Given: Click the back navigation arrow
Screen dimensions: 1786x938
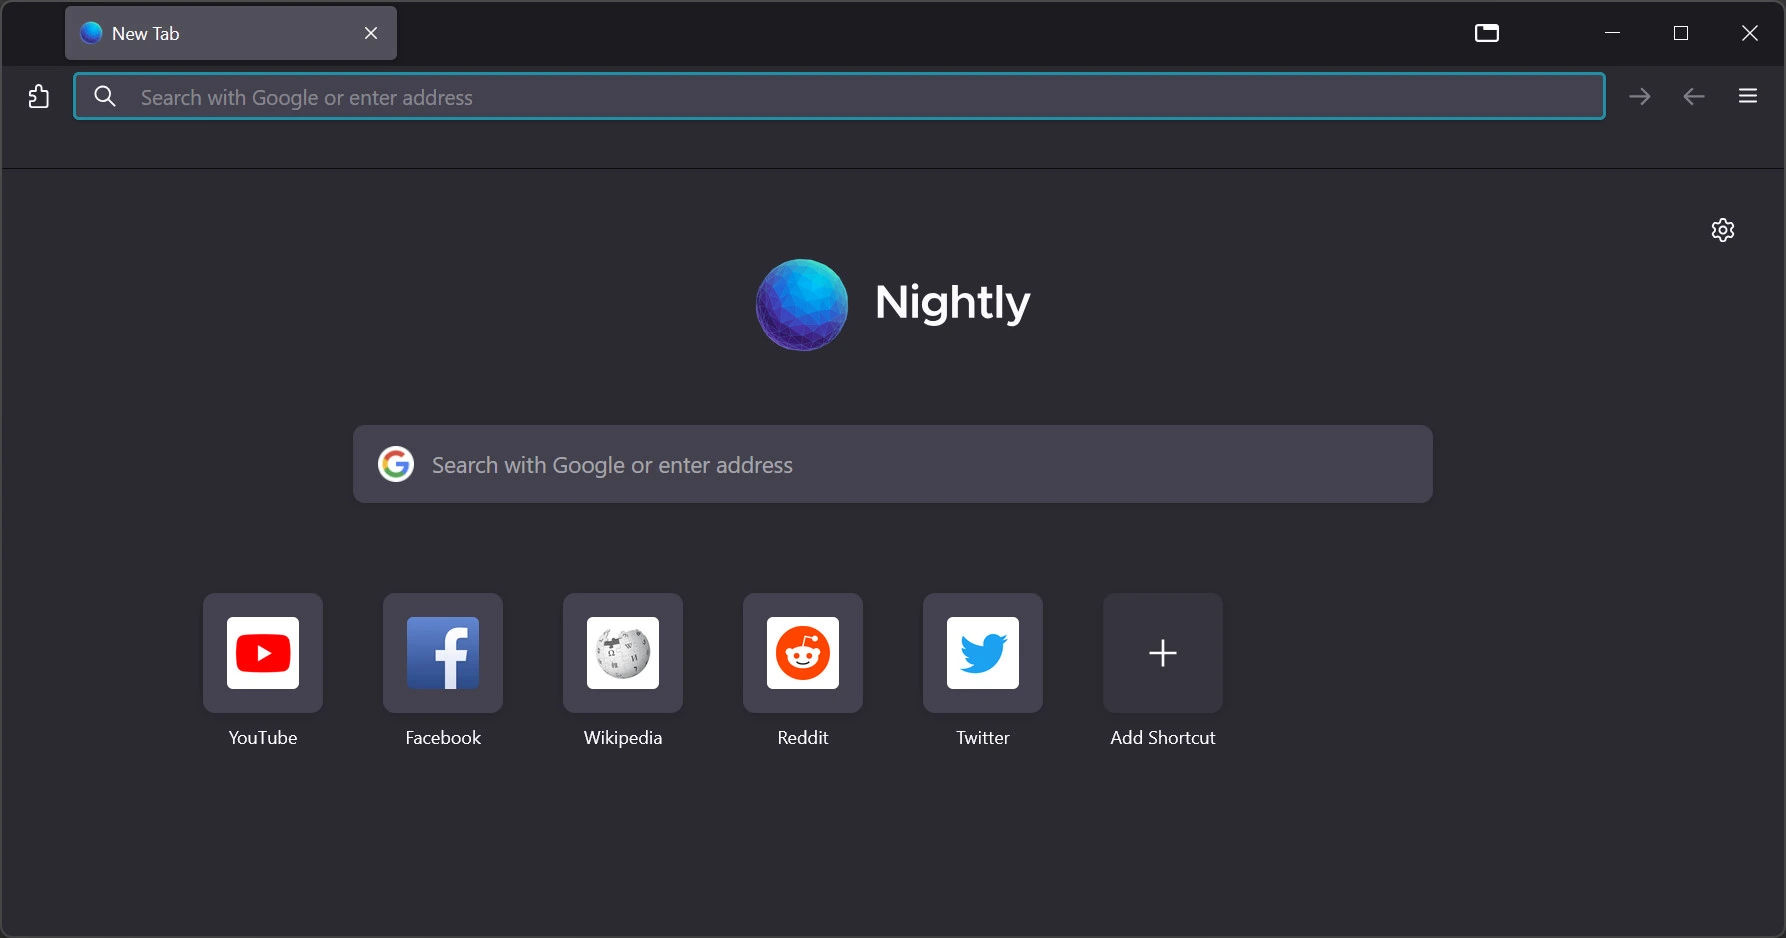Looking at the screenshot, I should [1693, 96].
